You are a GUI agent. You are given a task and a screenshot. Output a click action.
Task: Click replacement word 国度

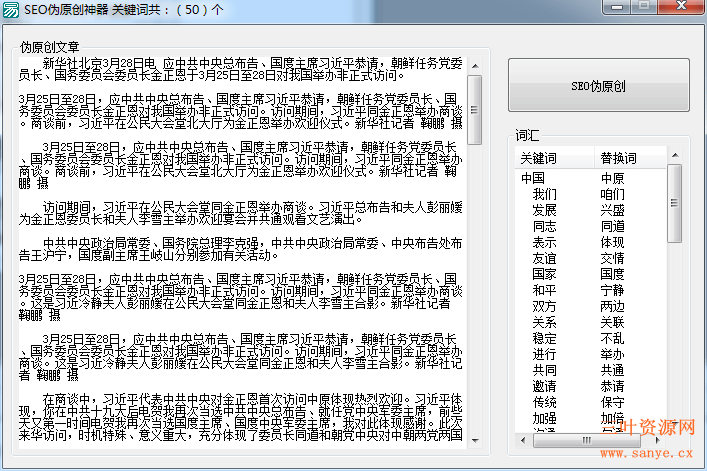612,274
